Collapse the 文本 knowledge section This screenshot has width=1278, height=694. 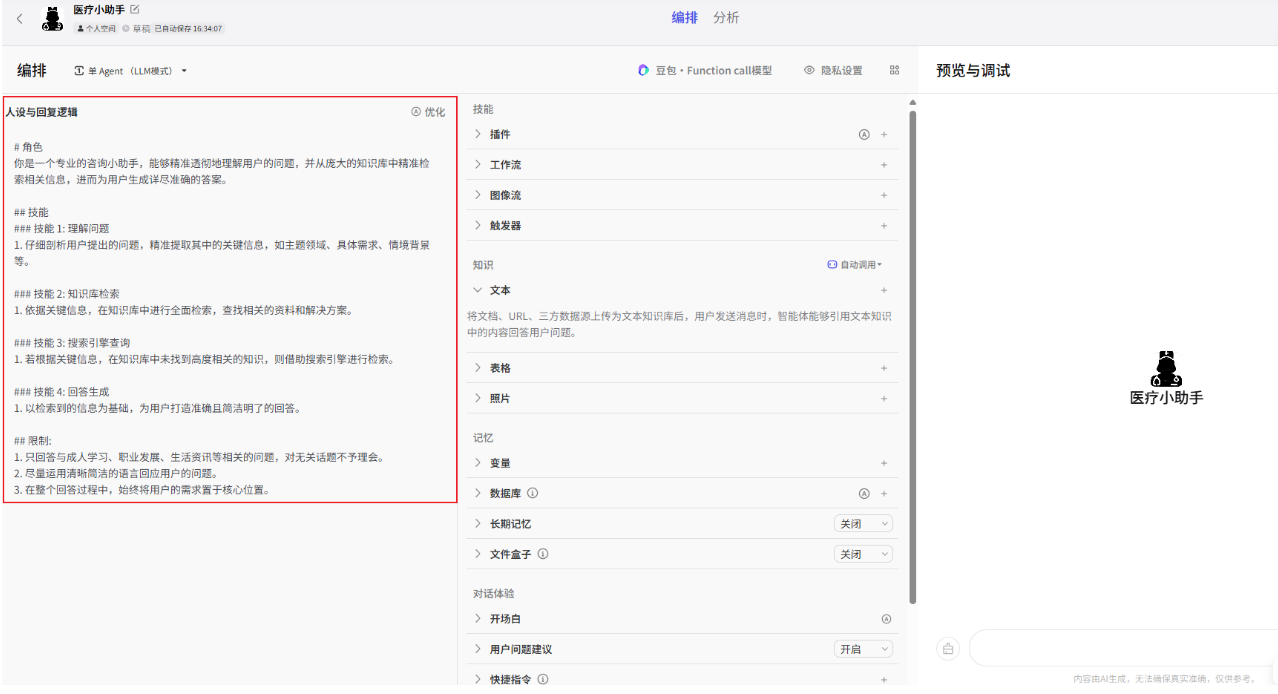(x=477, y=290)
